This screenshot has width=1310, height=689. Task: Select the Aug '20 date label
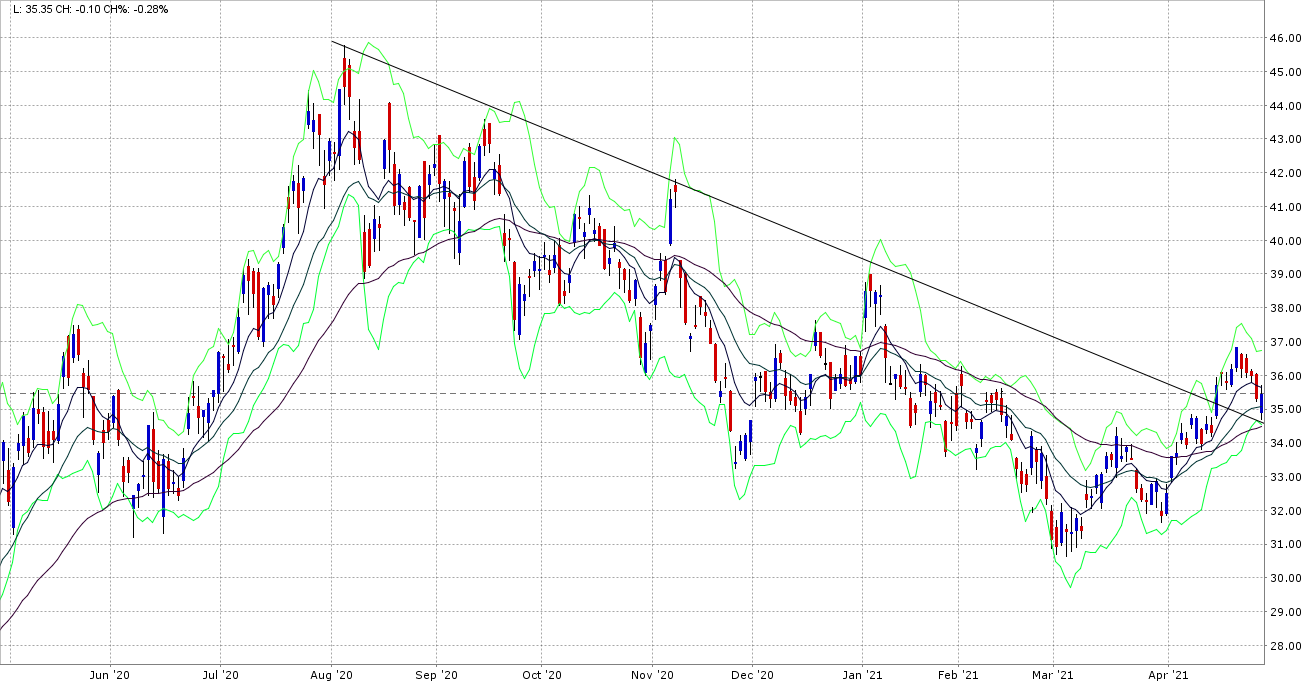point(332,676)
